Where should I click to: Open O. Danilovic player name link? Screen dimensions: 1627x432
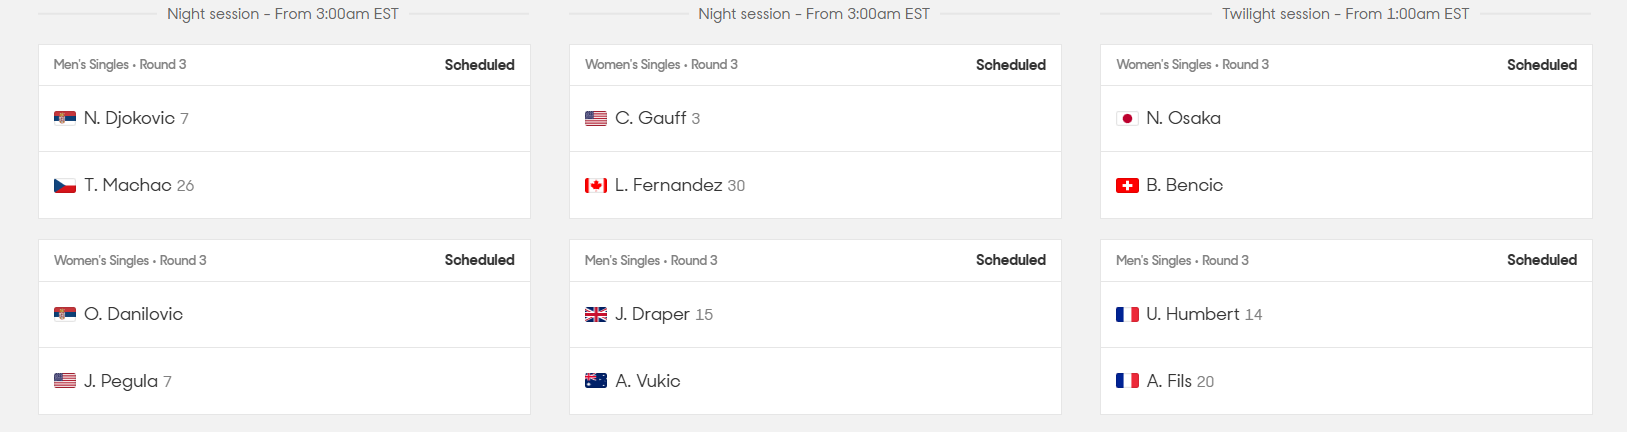coord(133,314)
